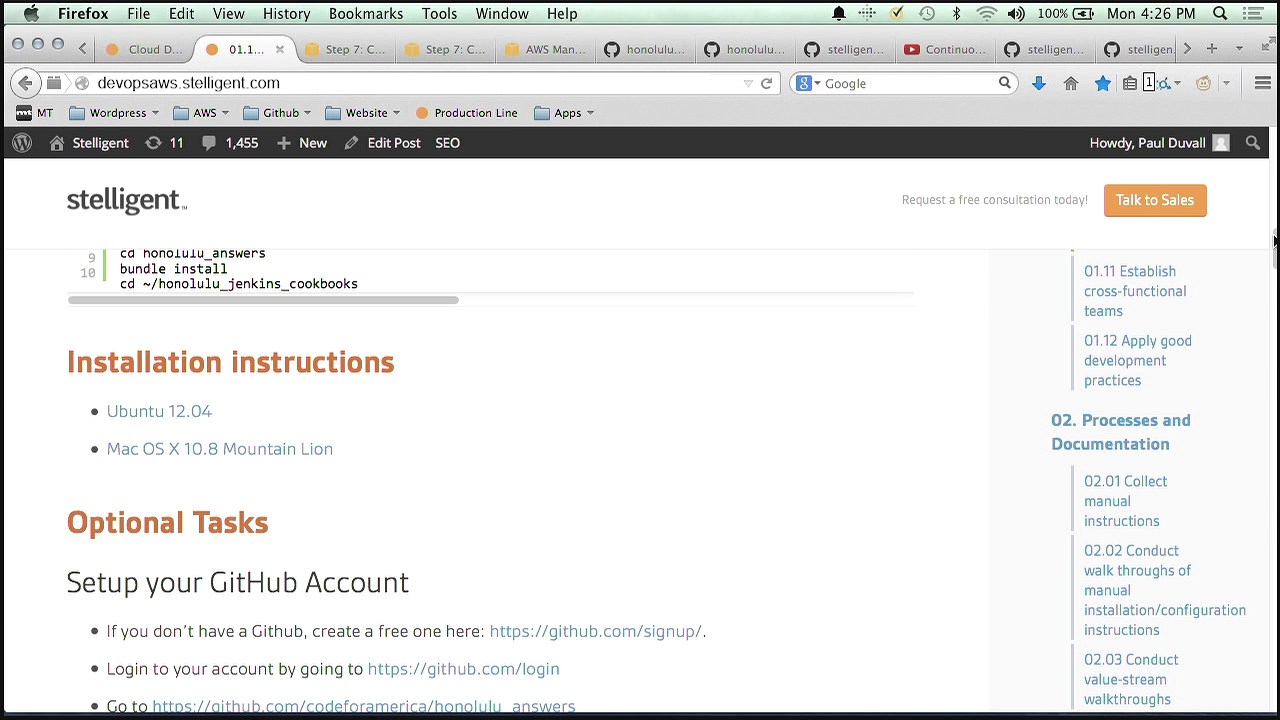Open the 1,455 comments in admin bar
The height and width of the screenshot is (720, 1280).
point(229,143)
